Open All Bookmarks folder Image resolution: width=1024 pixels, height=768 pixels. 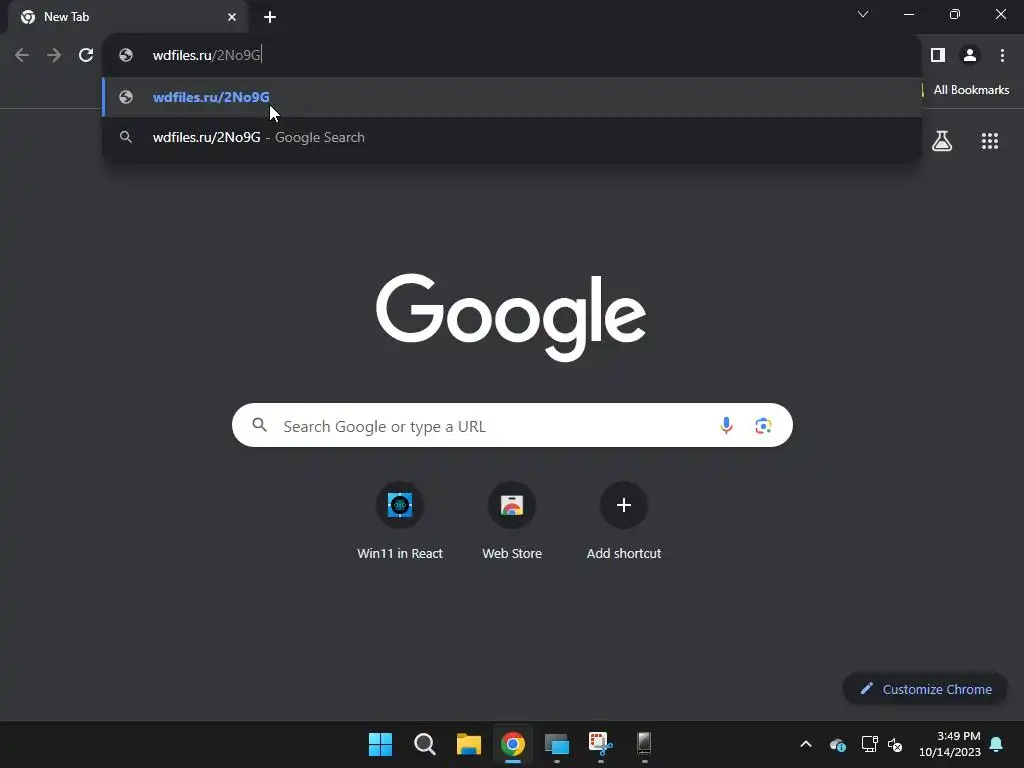pos(971,90)
